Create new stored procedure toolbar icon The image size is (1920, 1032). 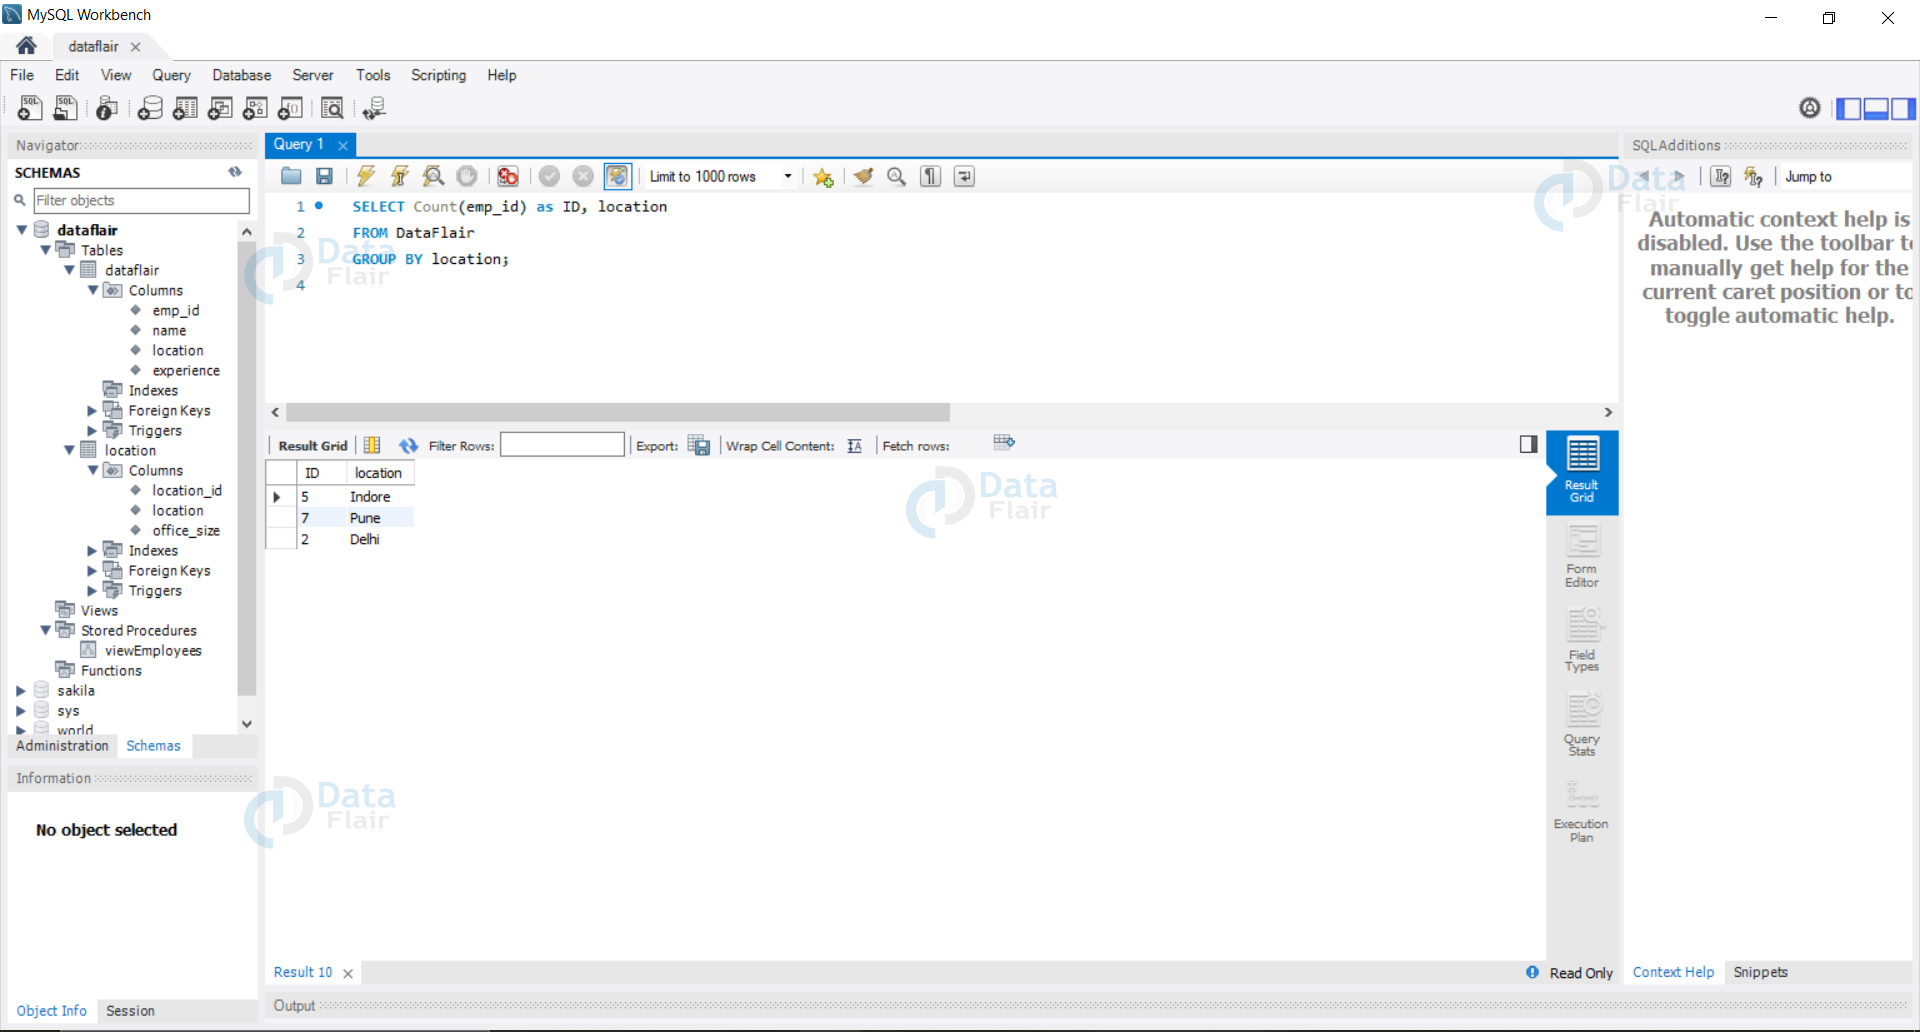pyautogui.click(x=255, y=108)
